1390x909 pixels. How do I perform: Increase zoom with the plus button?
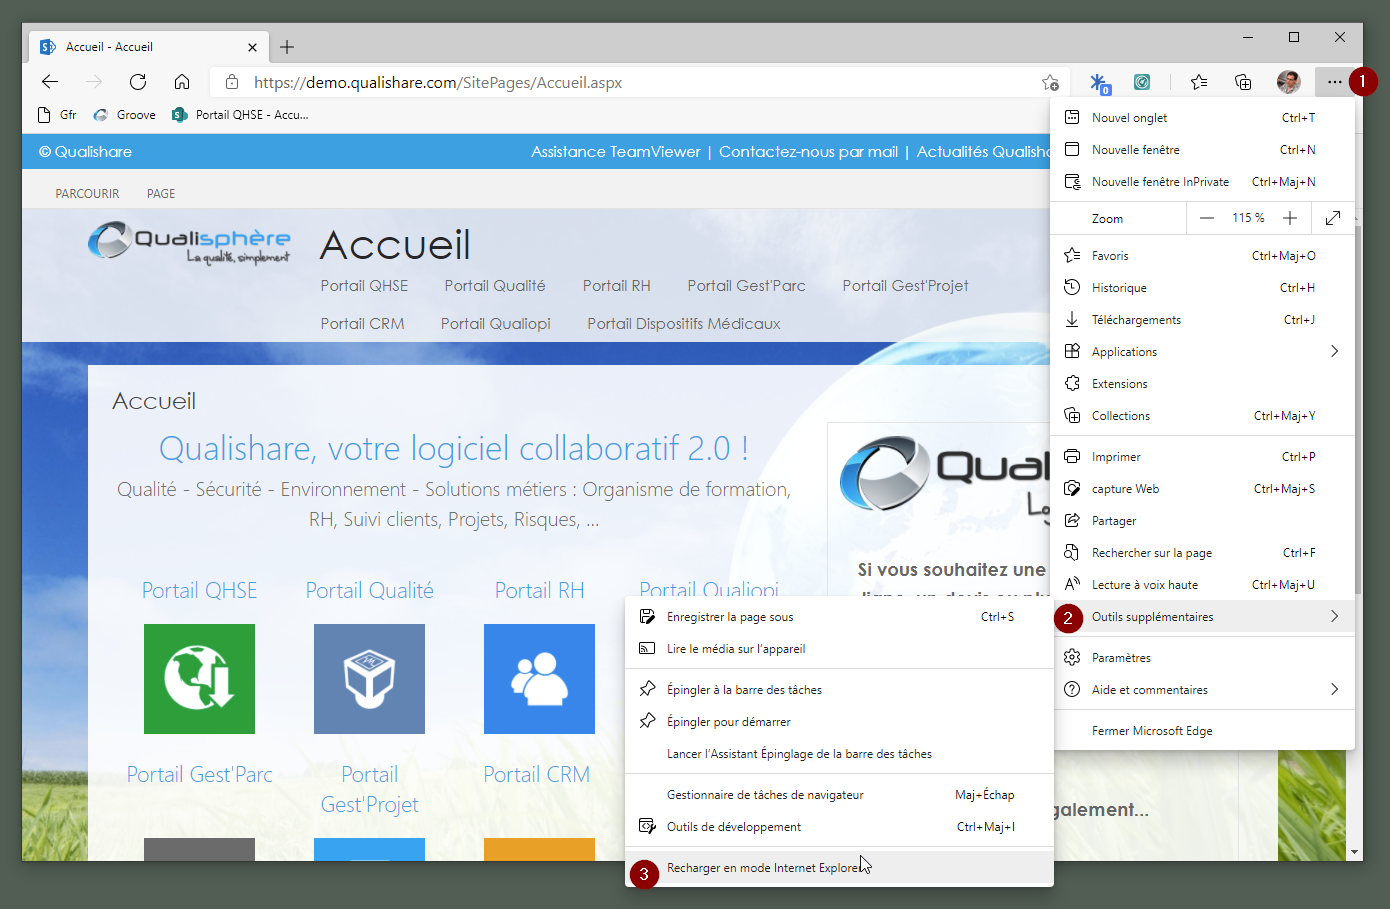(x=1290, y=218)
